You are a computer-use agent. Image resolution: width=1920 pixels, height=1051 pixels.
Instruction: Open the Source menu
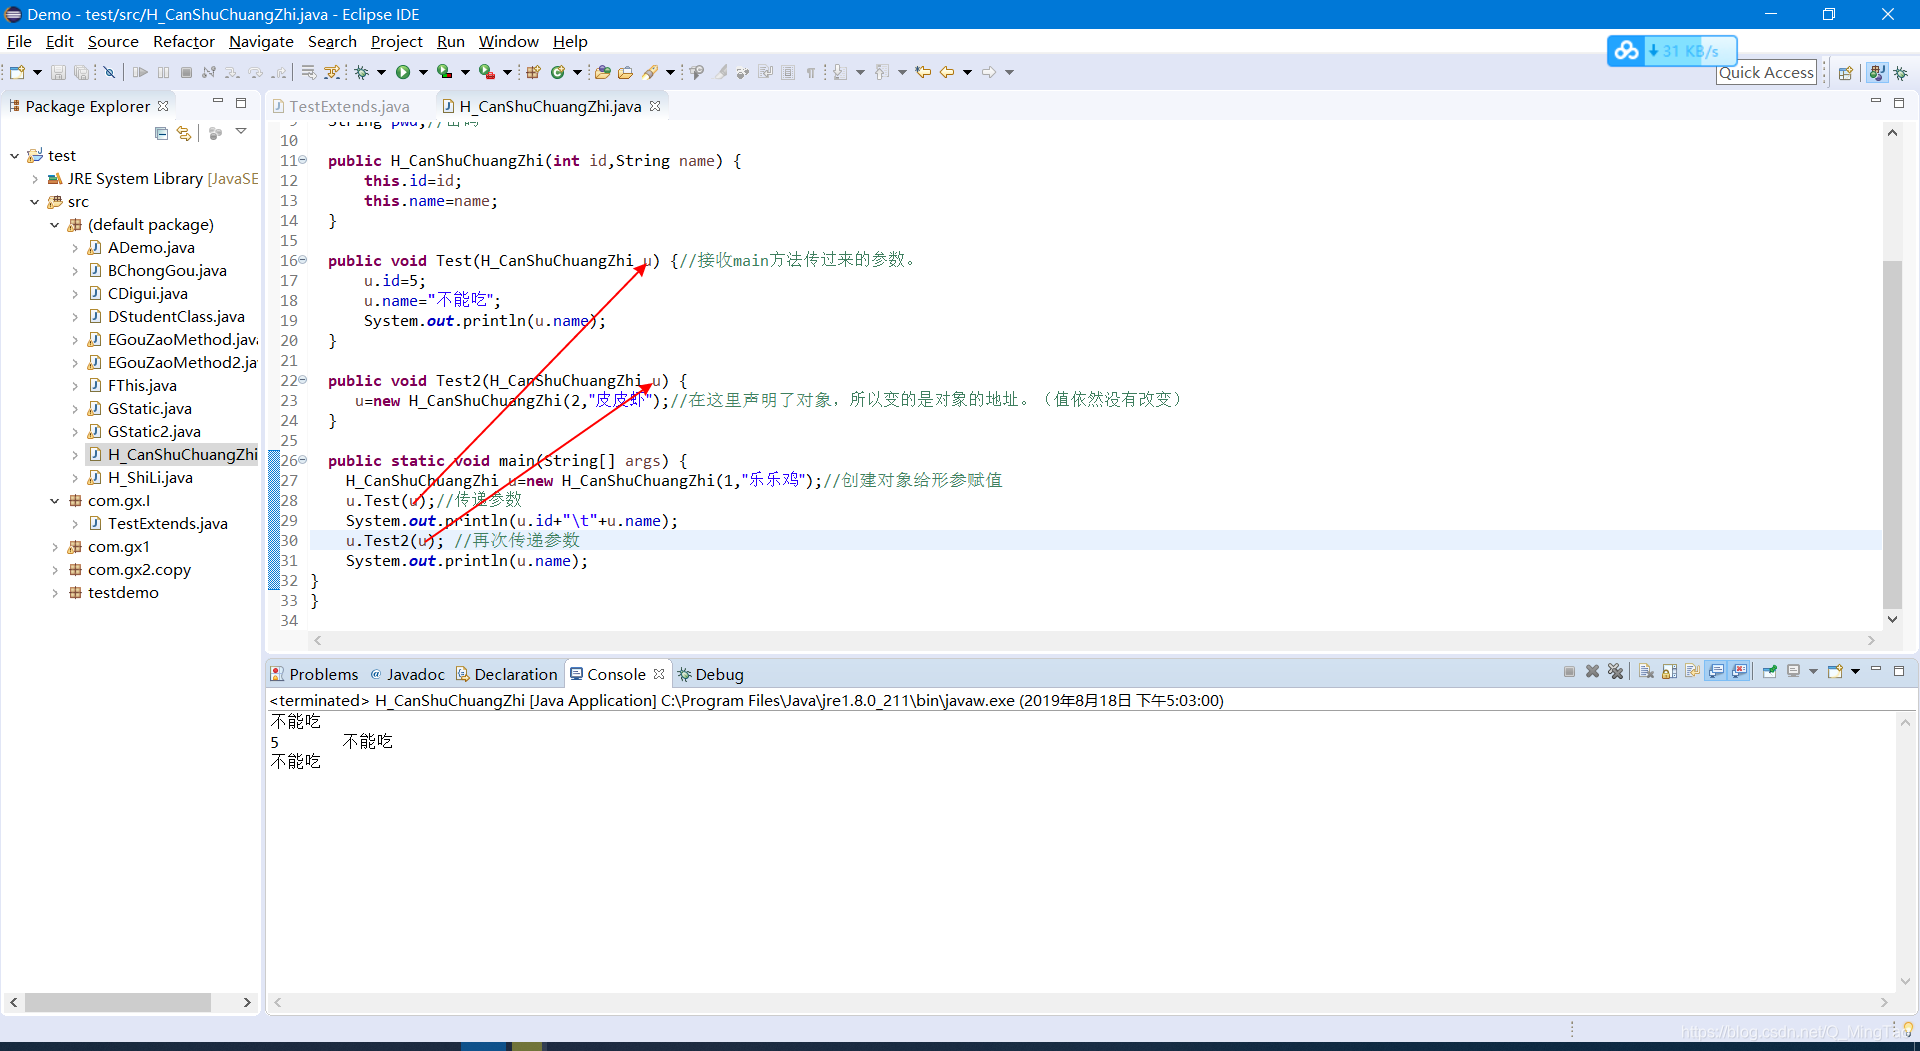pos(113,42)
